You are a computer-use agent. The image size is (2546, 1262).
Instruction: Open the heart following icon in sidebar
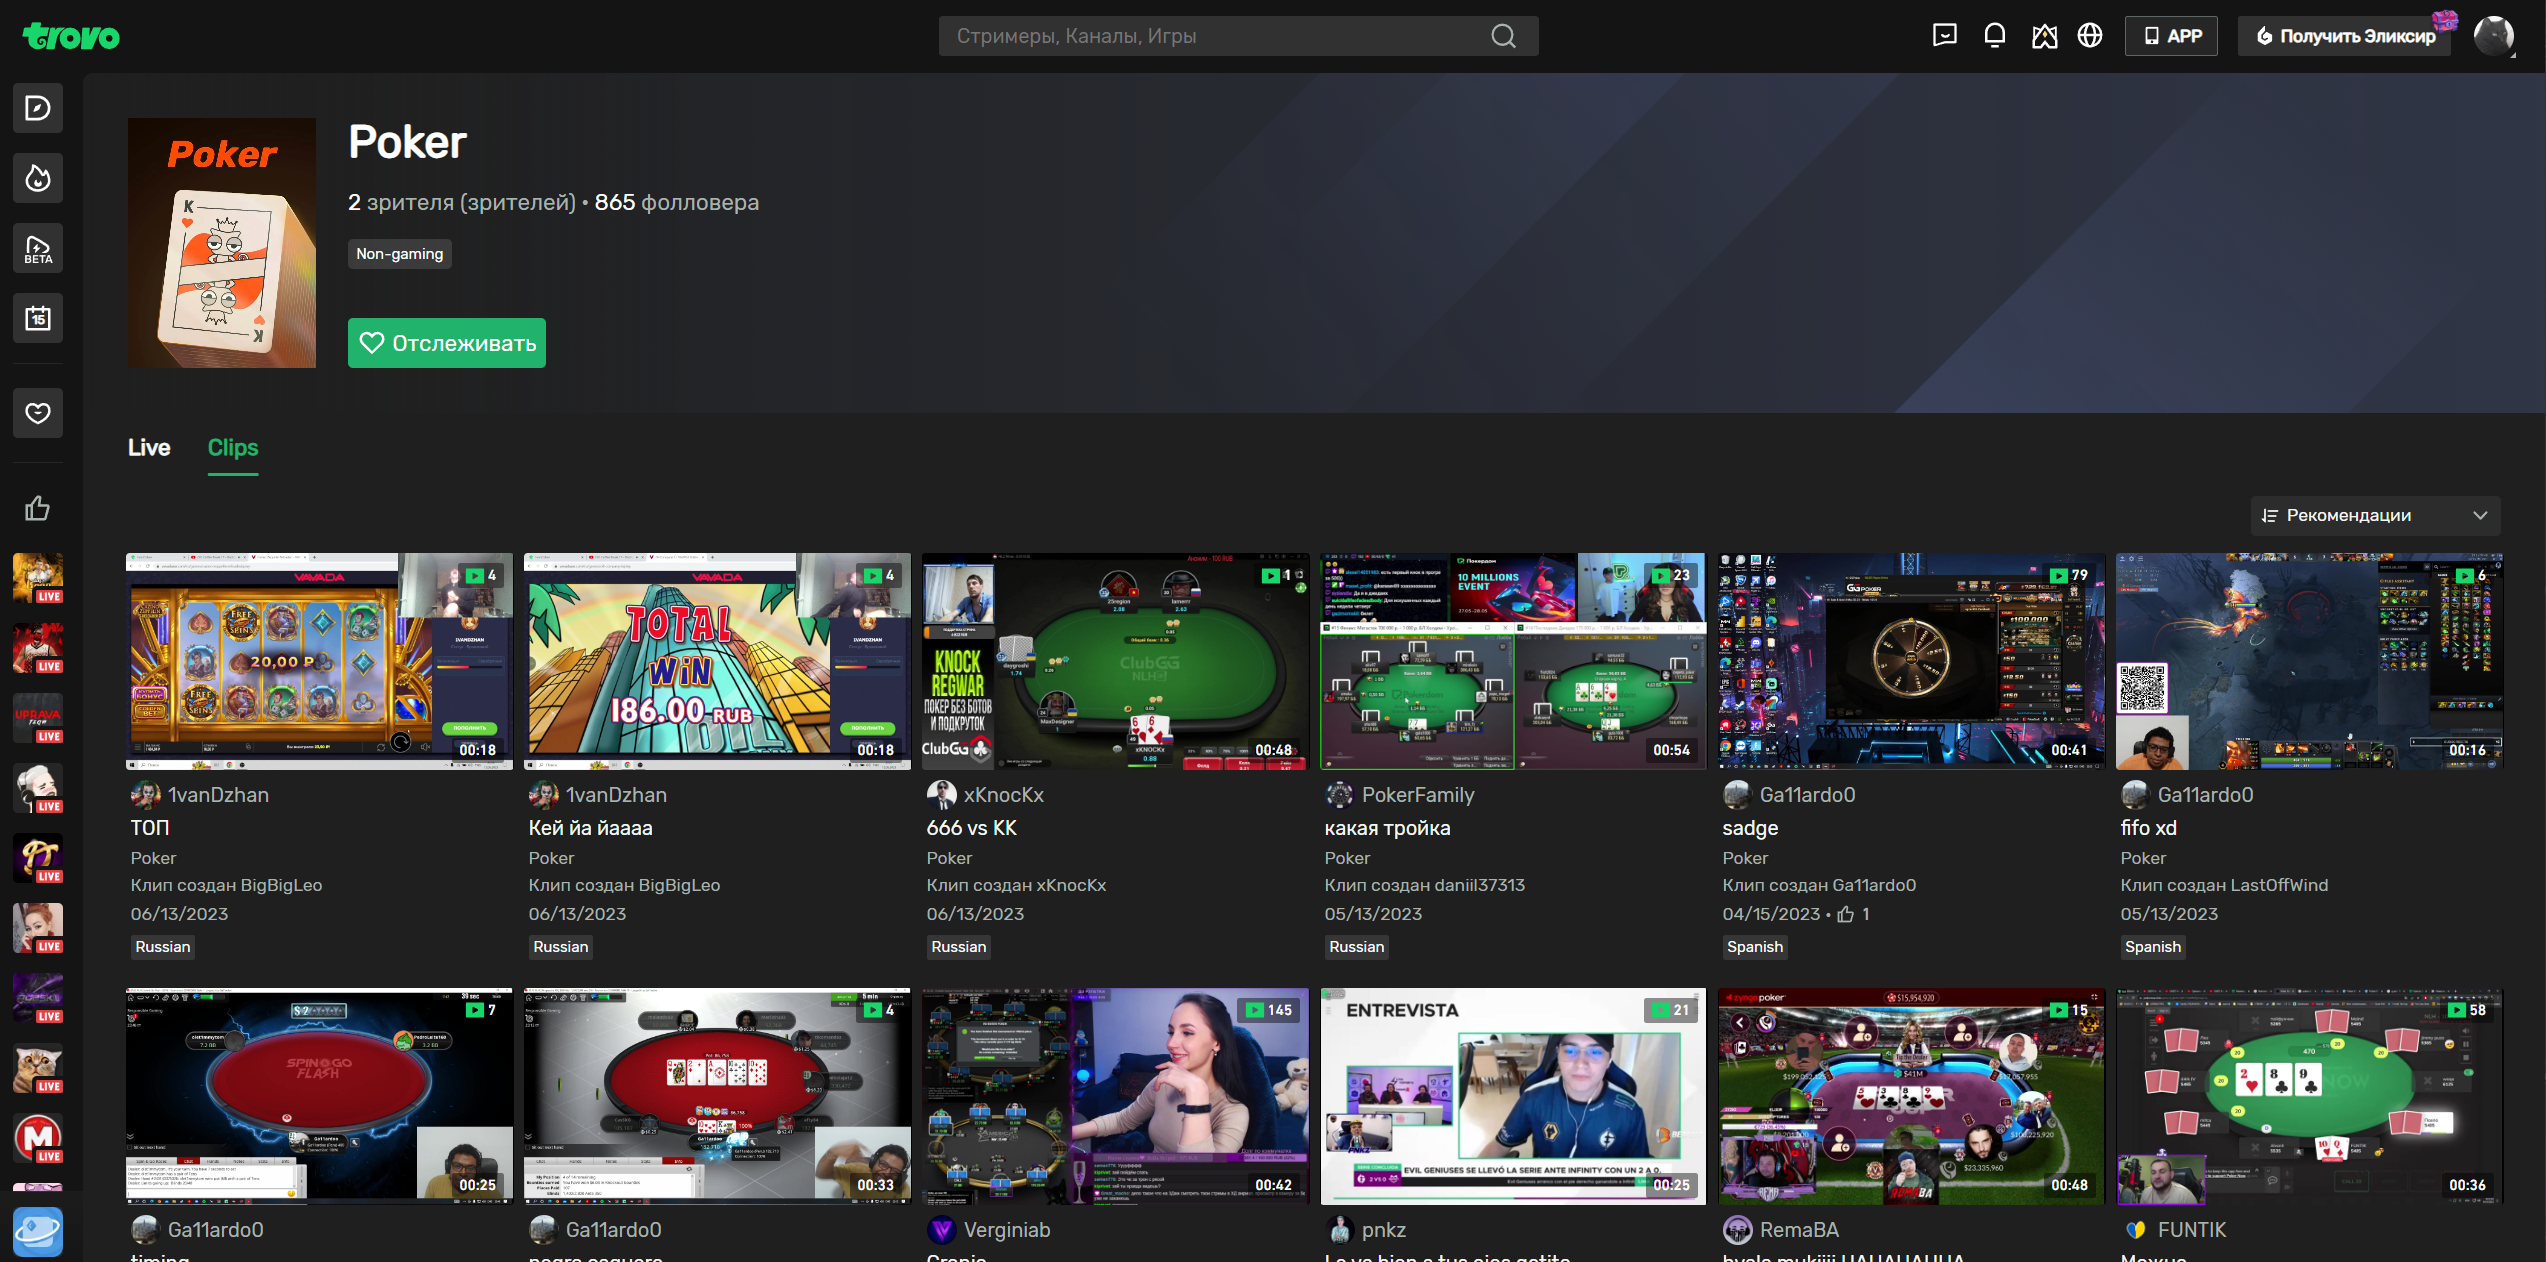tap(38, 413)
